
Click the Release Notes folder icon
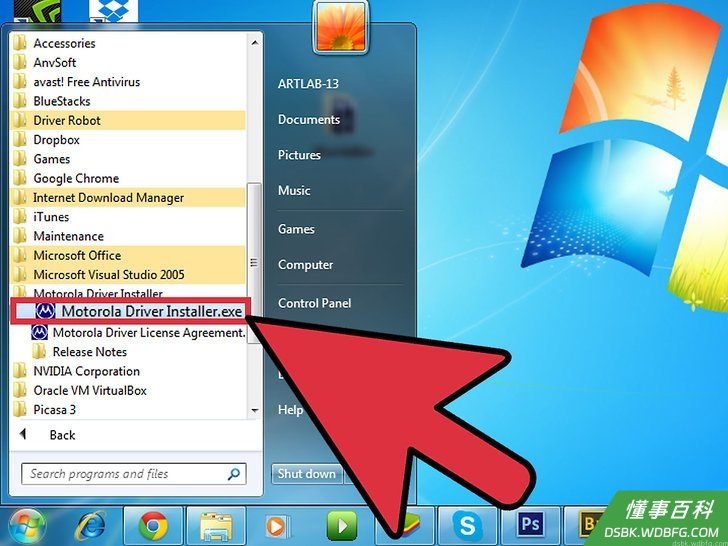(x=39, y=352)
